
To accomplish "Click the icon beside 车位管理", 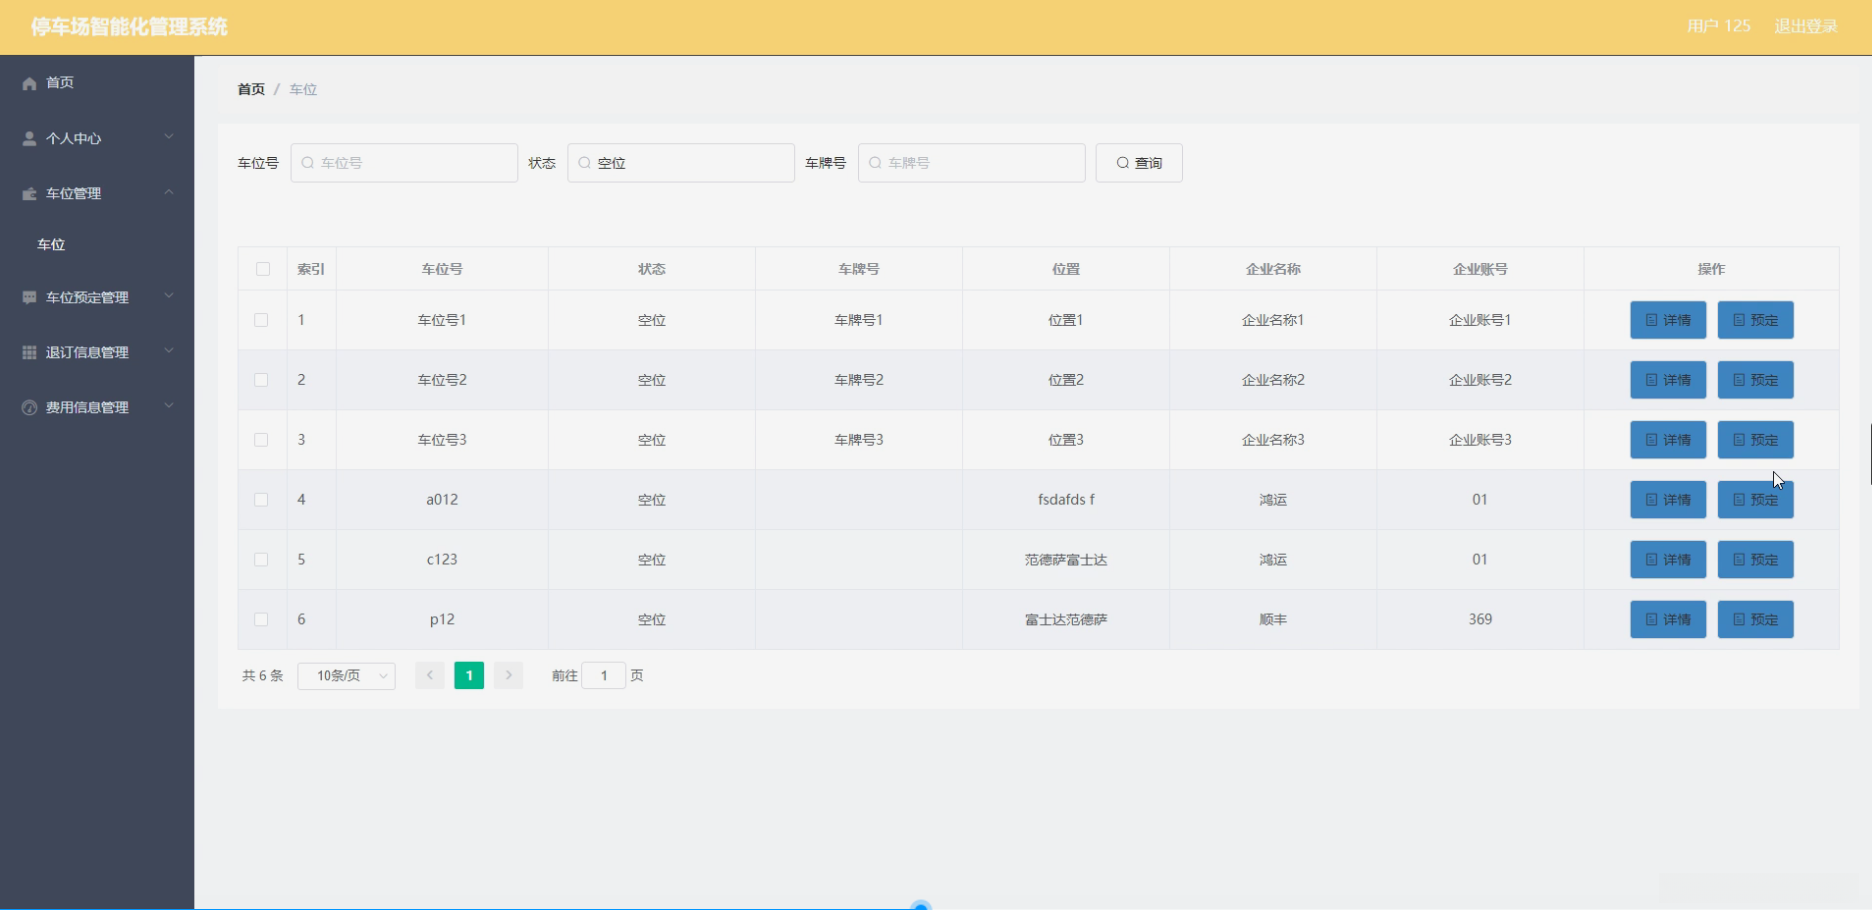I will [x=29, y=194].
